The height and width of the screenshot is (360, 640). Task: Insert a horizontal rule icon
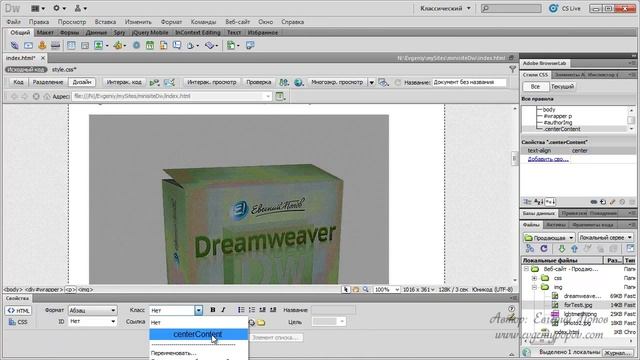pyautogui.click(x=56, y=45)
